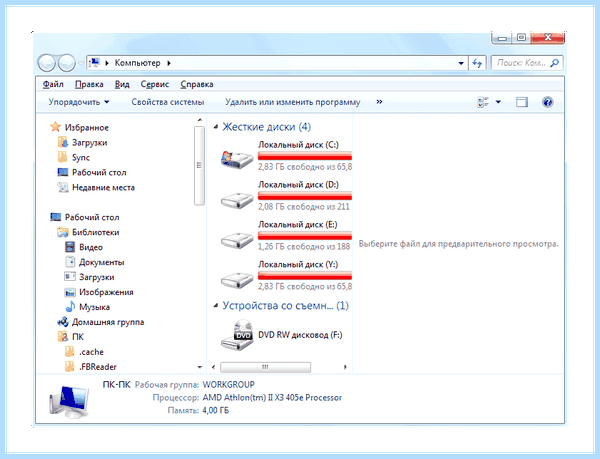Click the navigation pane scrollbar thumb
The height and width of the screenshot is (459, 600).
[199, 165]
